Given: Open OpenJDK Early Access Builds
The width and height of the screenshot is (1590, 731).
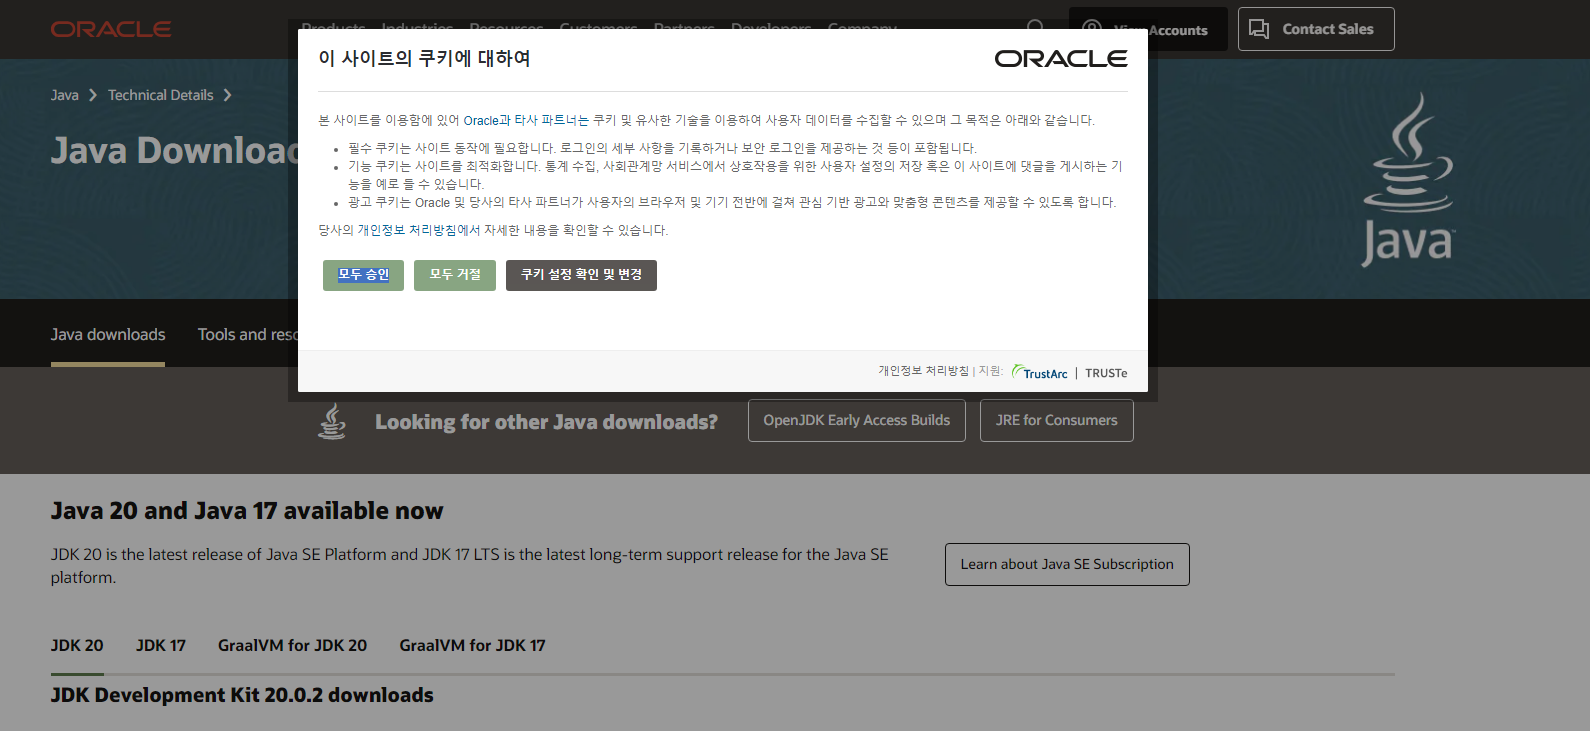Looking at the screenshot, I should click(857, 421).
